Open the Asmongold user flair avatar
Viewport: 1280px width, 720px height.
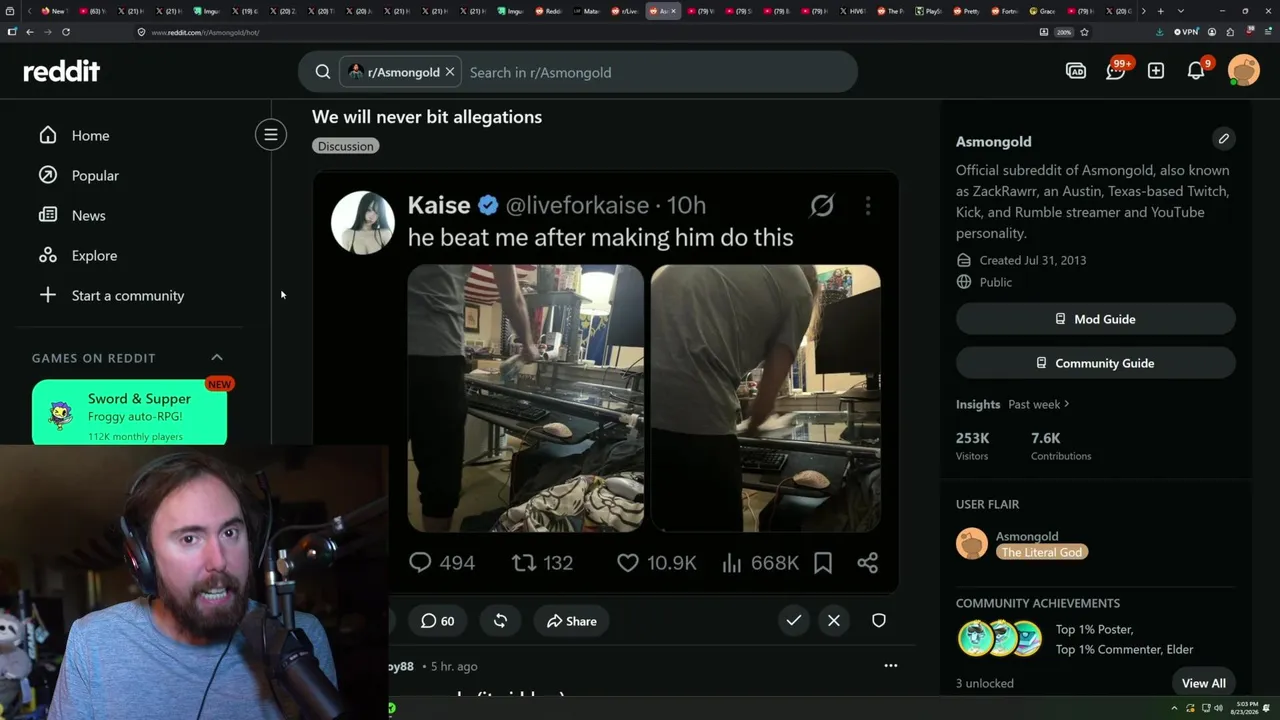972,544
